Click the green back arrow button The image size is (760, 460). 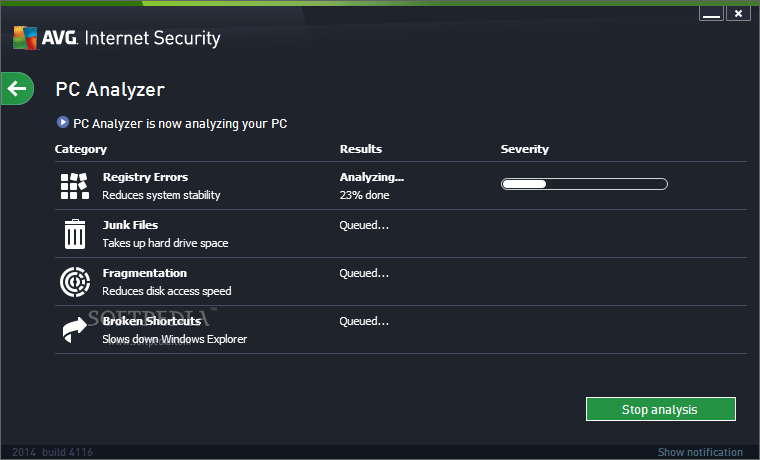pyautogui.click(x=17, y=89)
